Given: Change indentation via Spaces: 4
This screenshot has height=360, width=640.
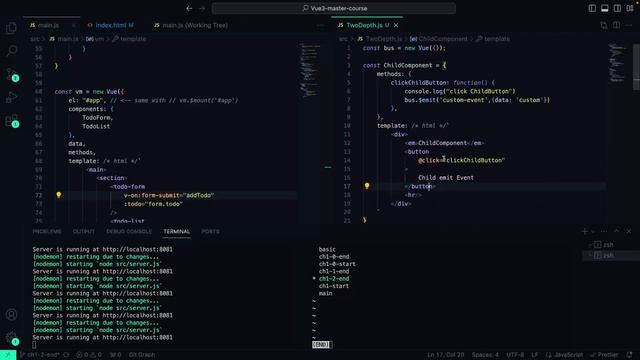Looking at the screenshot, I should [485, 355].
